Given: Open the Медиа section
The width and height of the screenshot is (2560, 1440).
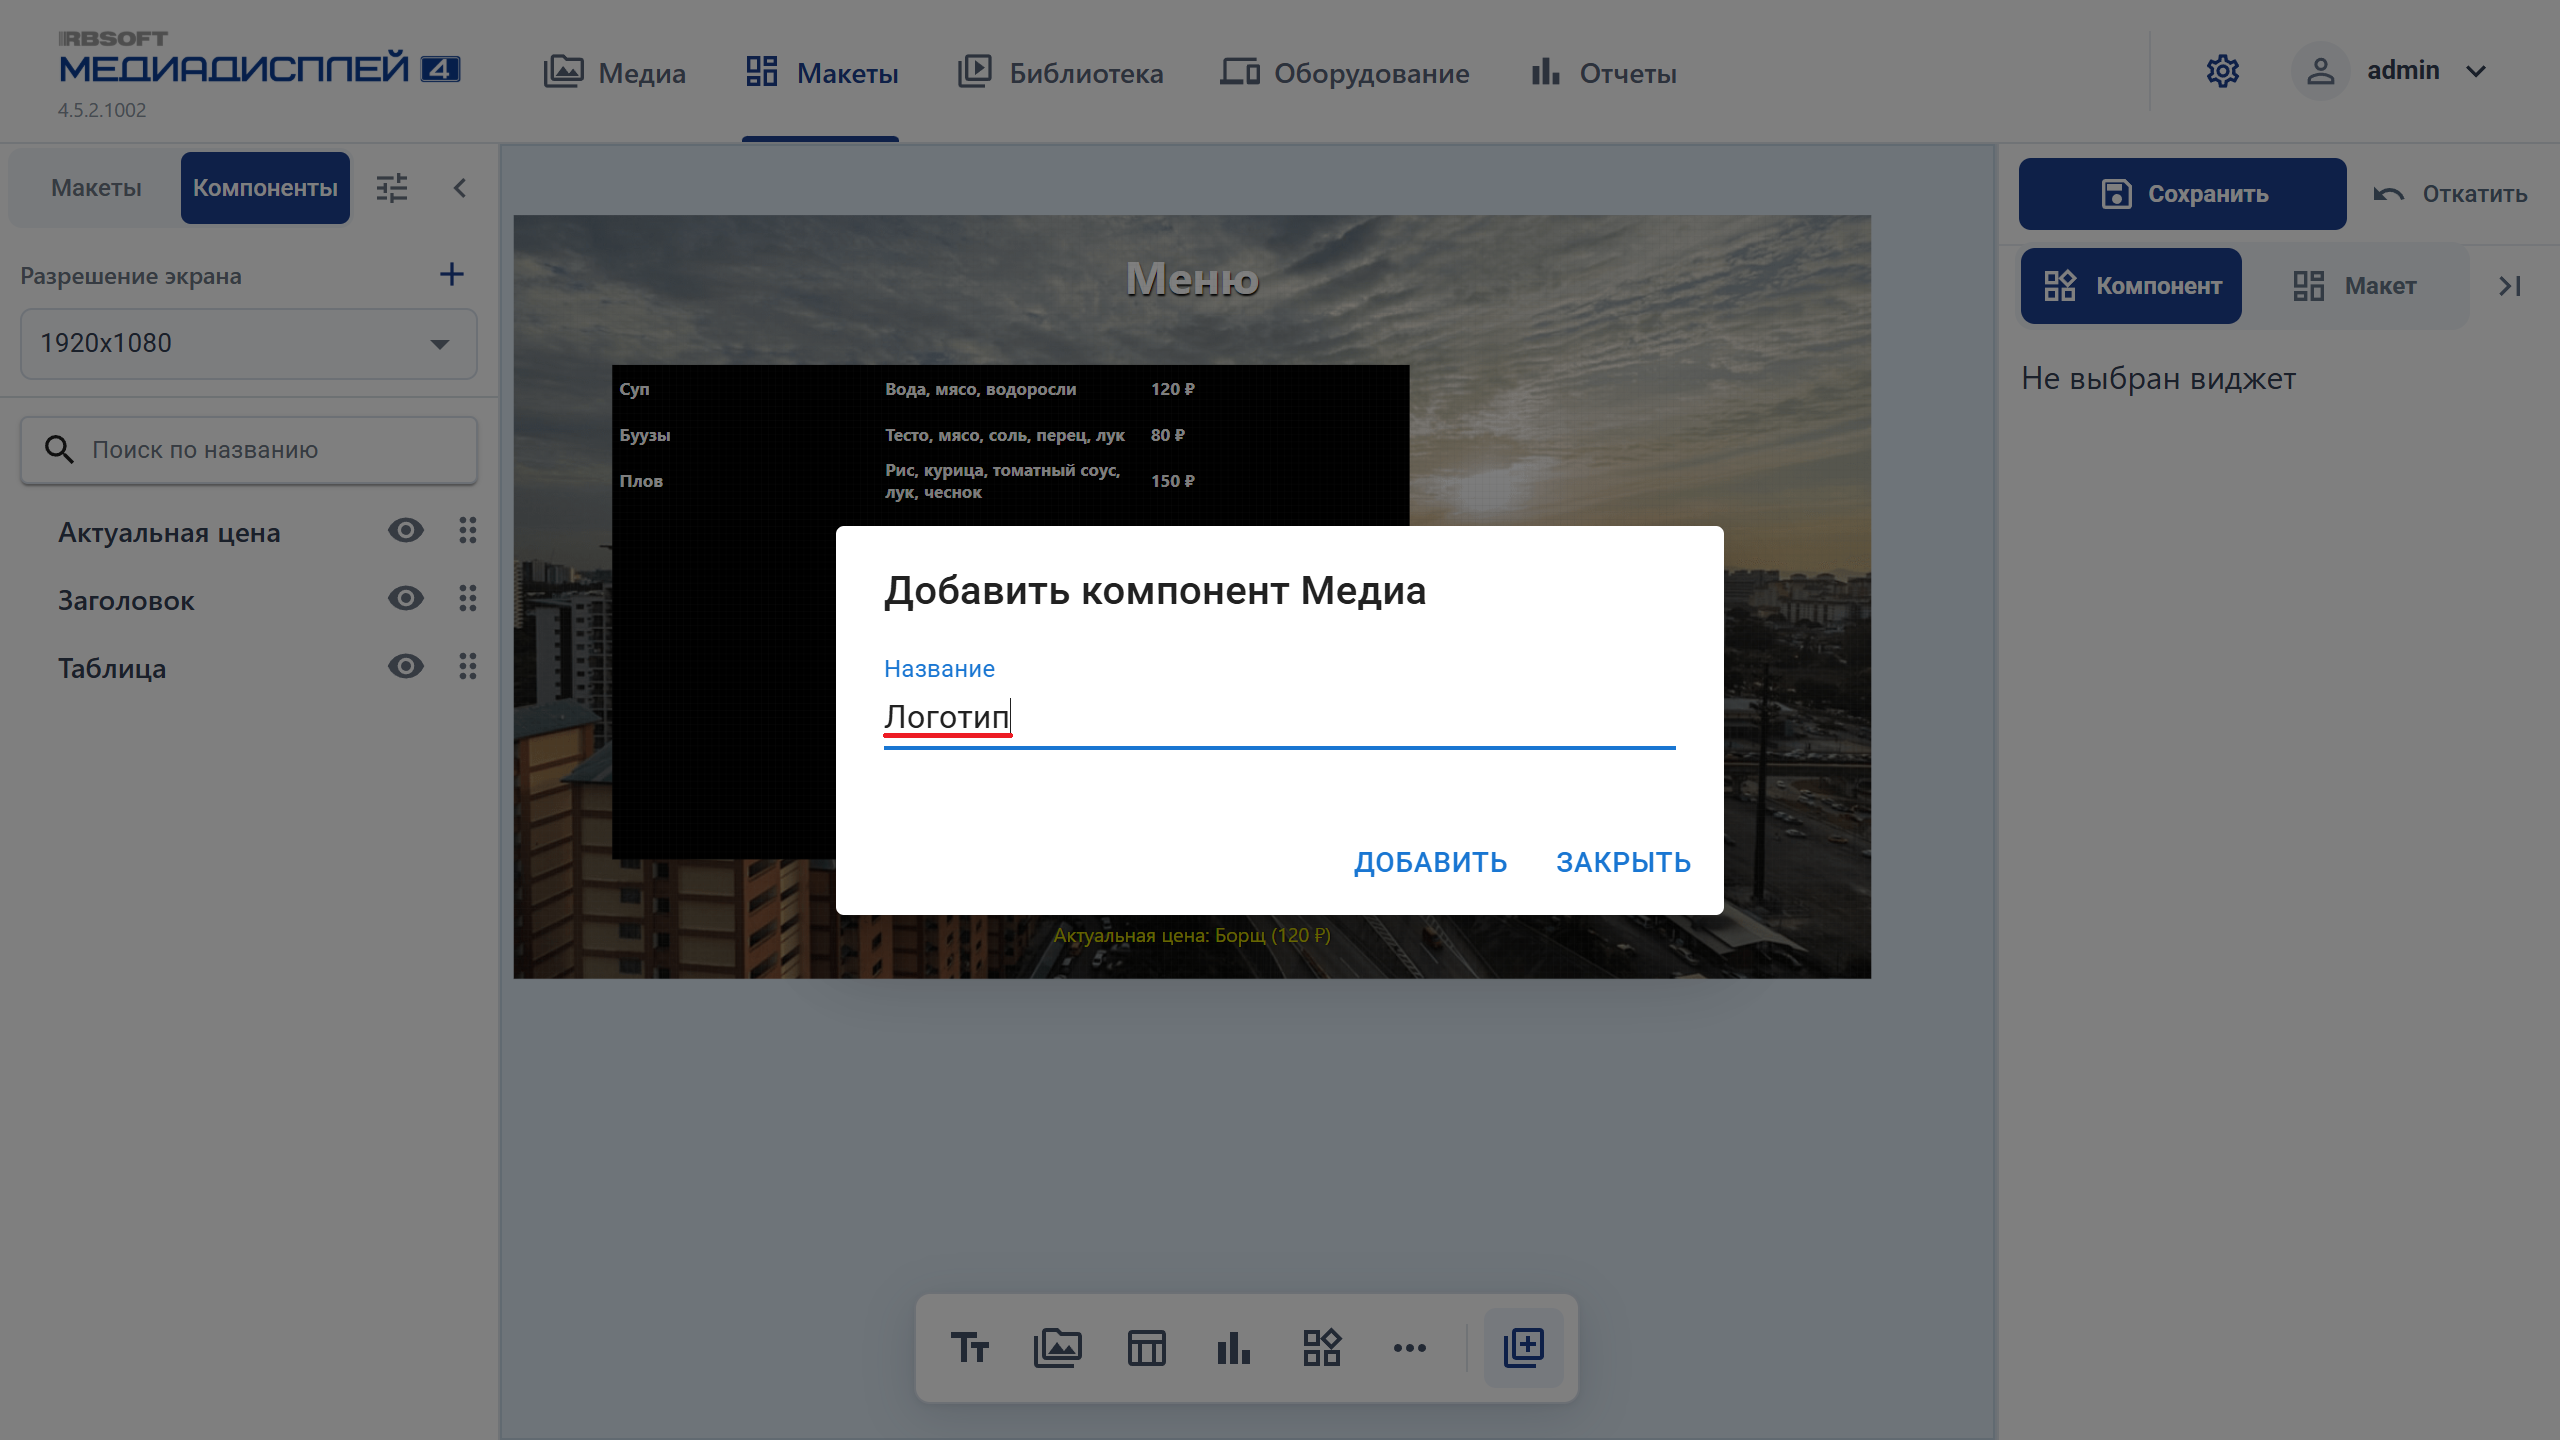Looking at the screenshot, I should (x=614, y=72).
